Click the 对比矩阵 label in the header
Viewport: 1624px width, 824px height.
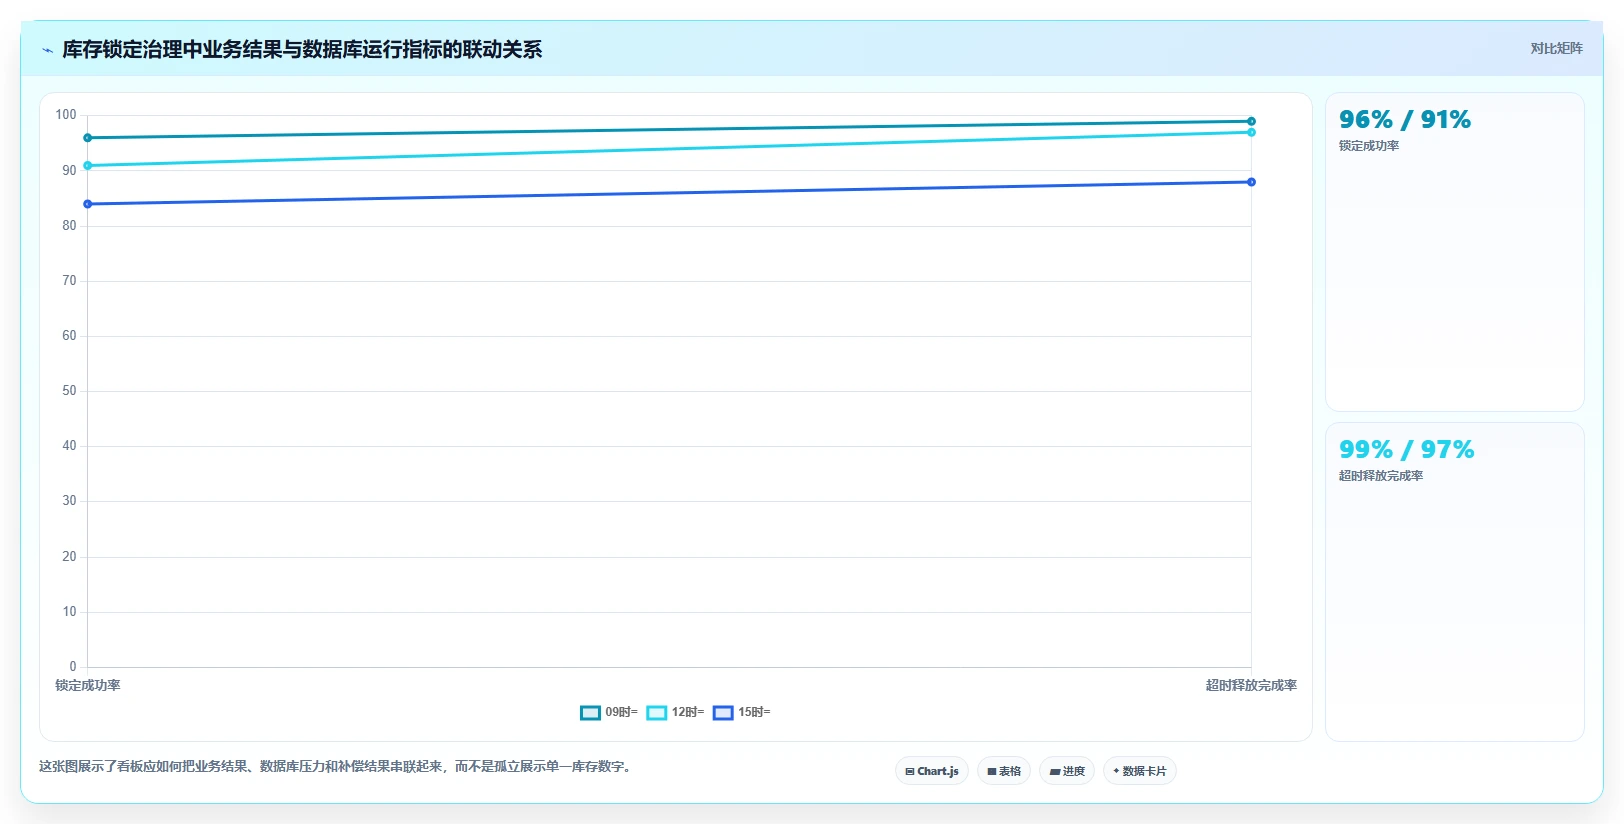coord(1556,48)
